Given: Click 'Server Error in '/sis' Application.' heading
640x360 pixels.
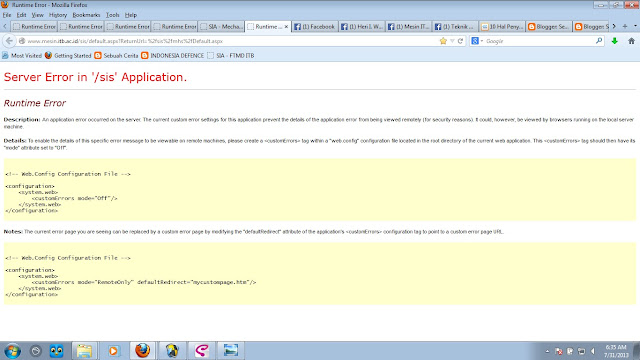Looking at the screenshot, I should pyautogui.click(x=95, y=77).
